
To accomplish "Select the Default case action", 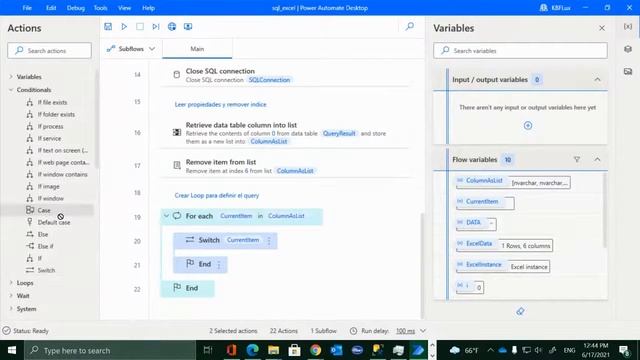I will click(53, 222).
